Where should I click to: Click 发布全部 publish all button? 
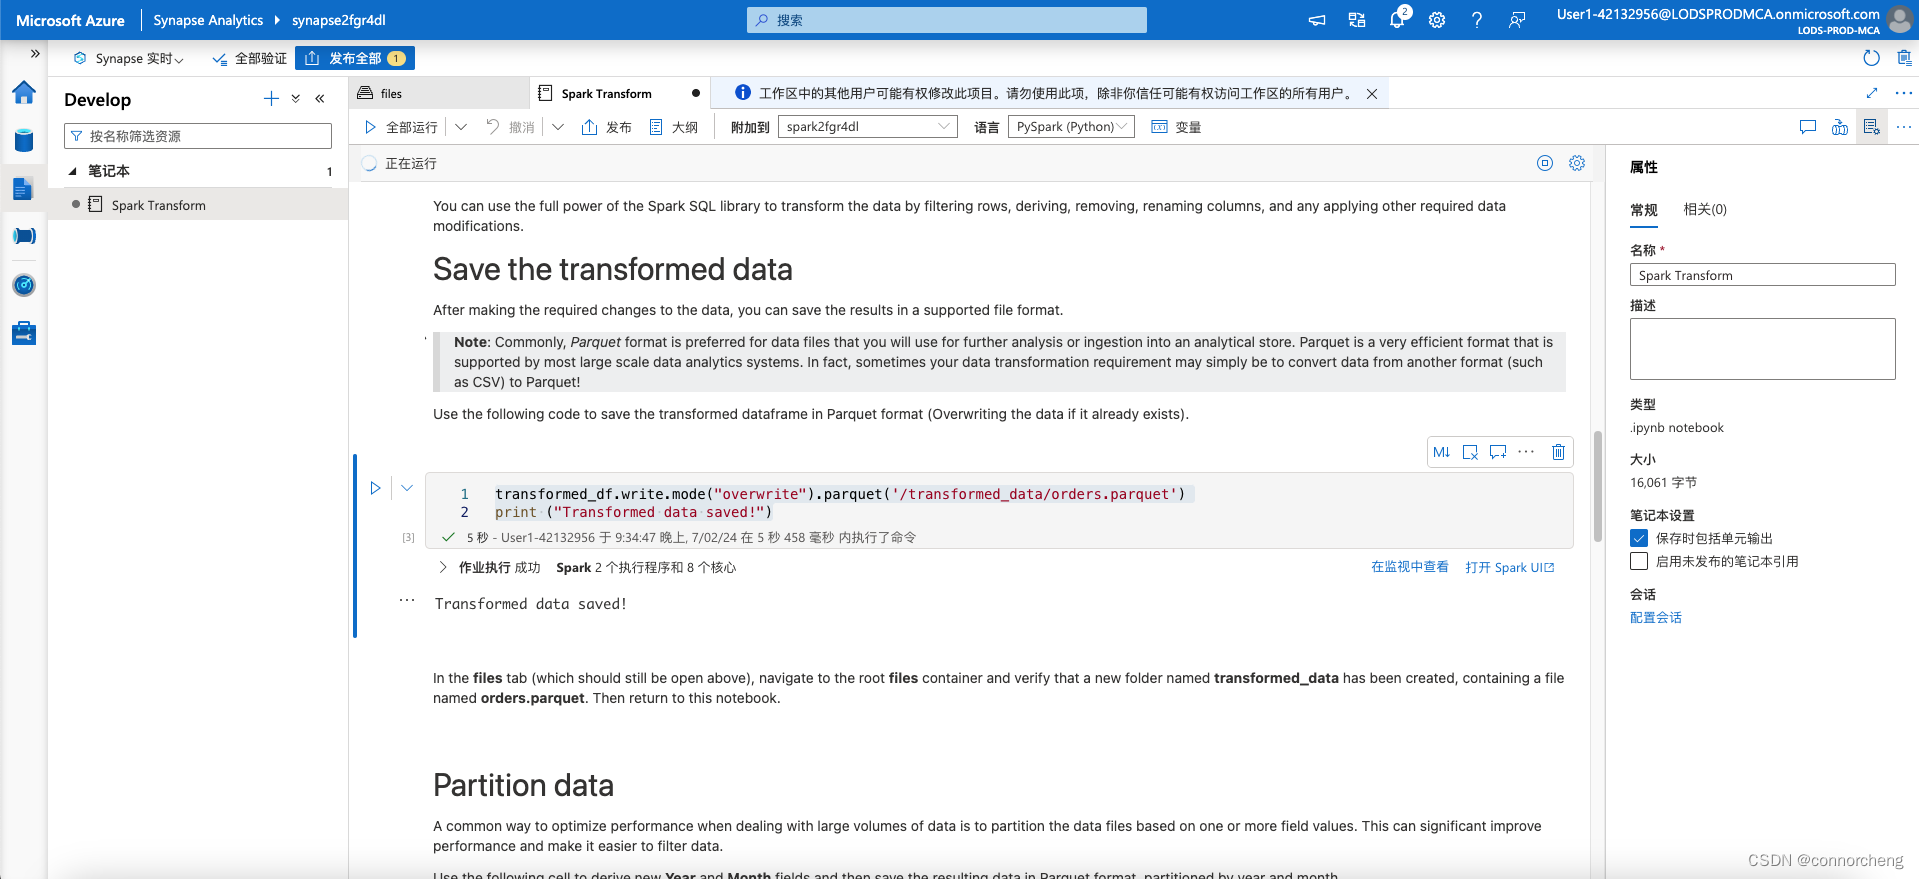pyautogui.click(x=355, y=58)
